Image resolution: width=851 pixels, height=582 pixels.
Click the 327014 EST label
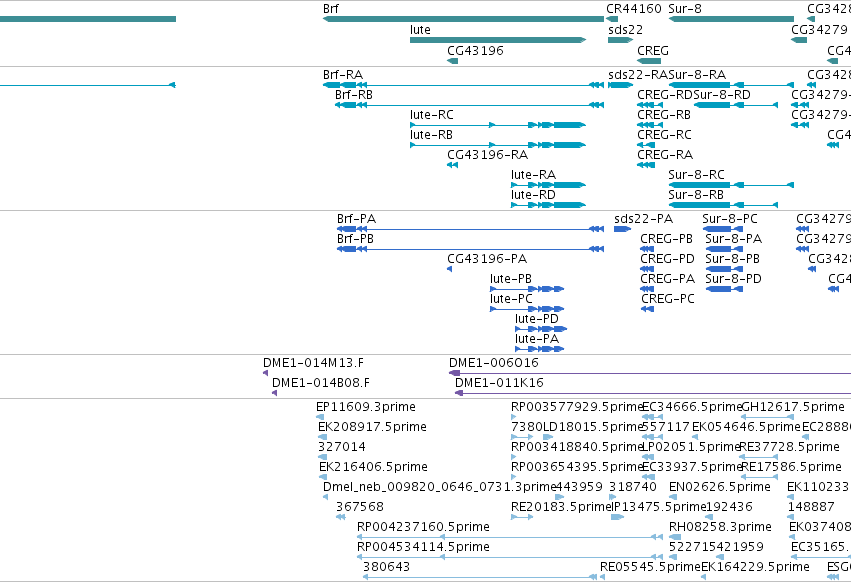(342, 447)
